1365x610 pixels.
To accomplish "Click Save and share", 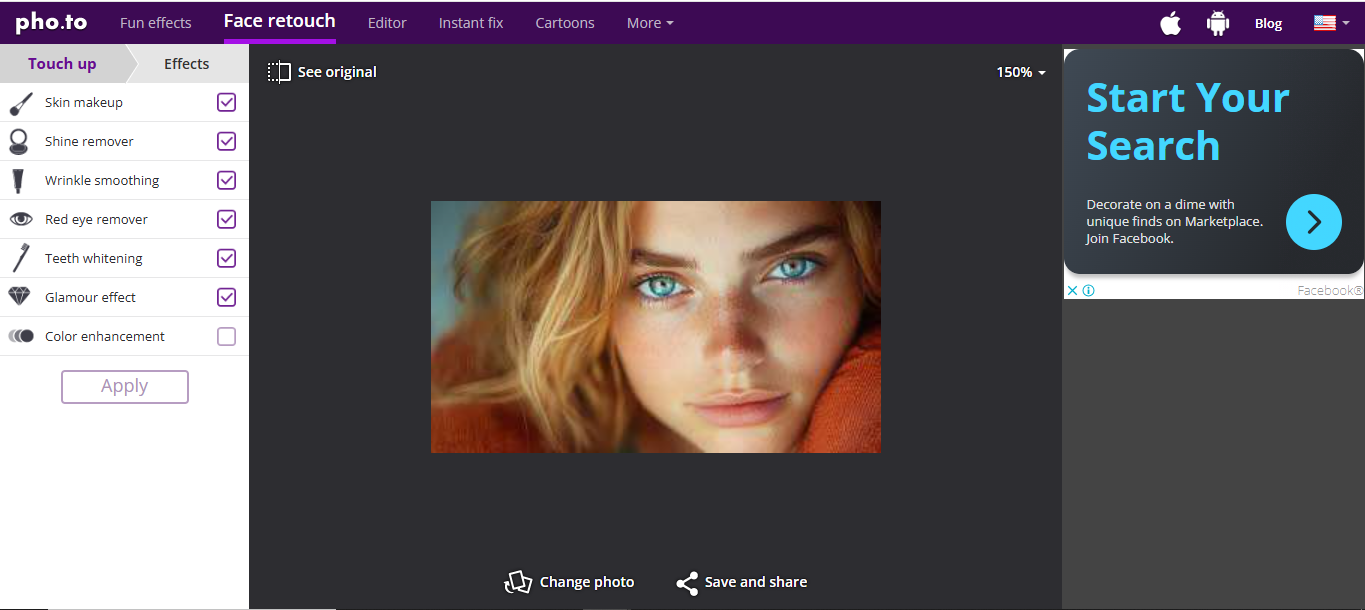I will pos(741,581).
